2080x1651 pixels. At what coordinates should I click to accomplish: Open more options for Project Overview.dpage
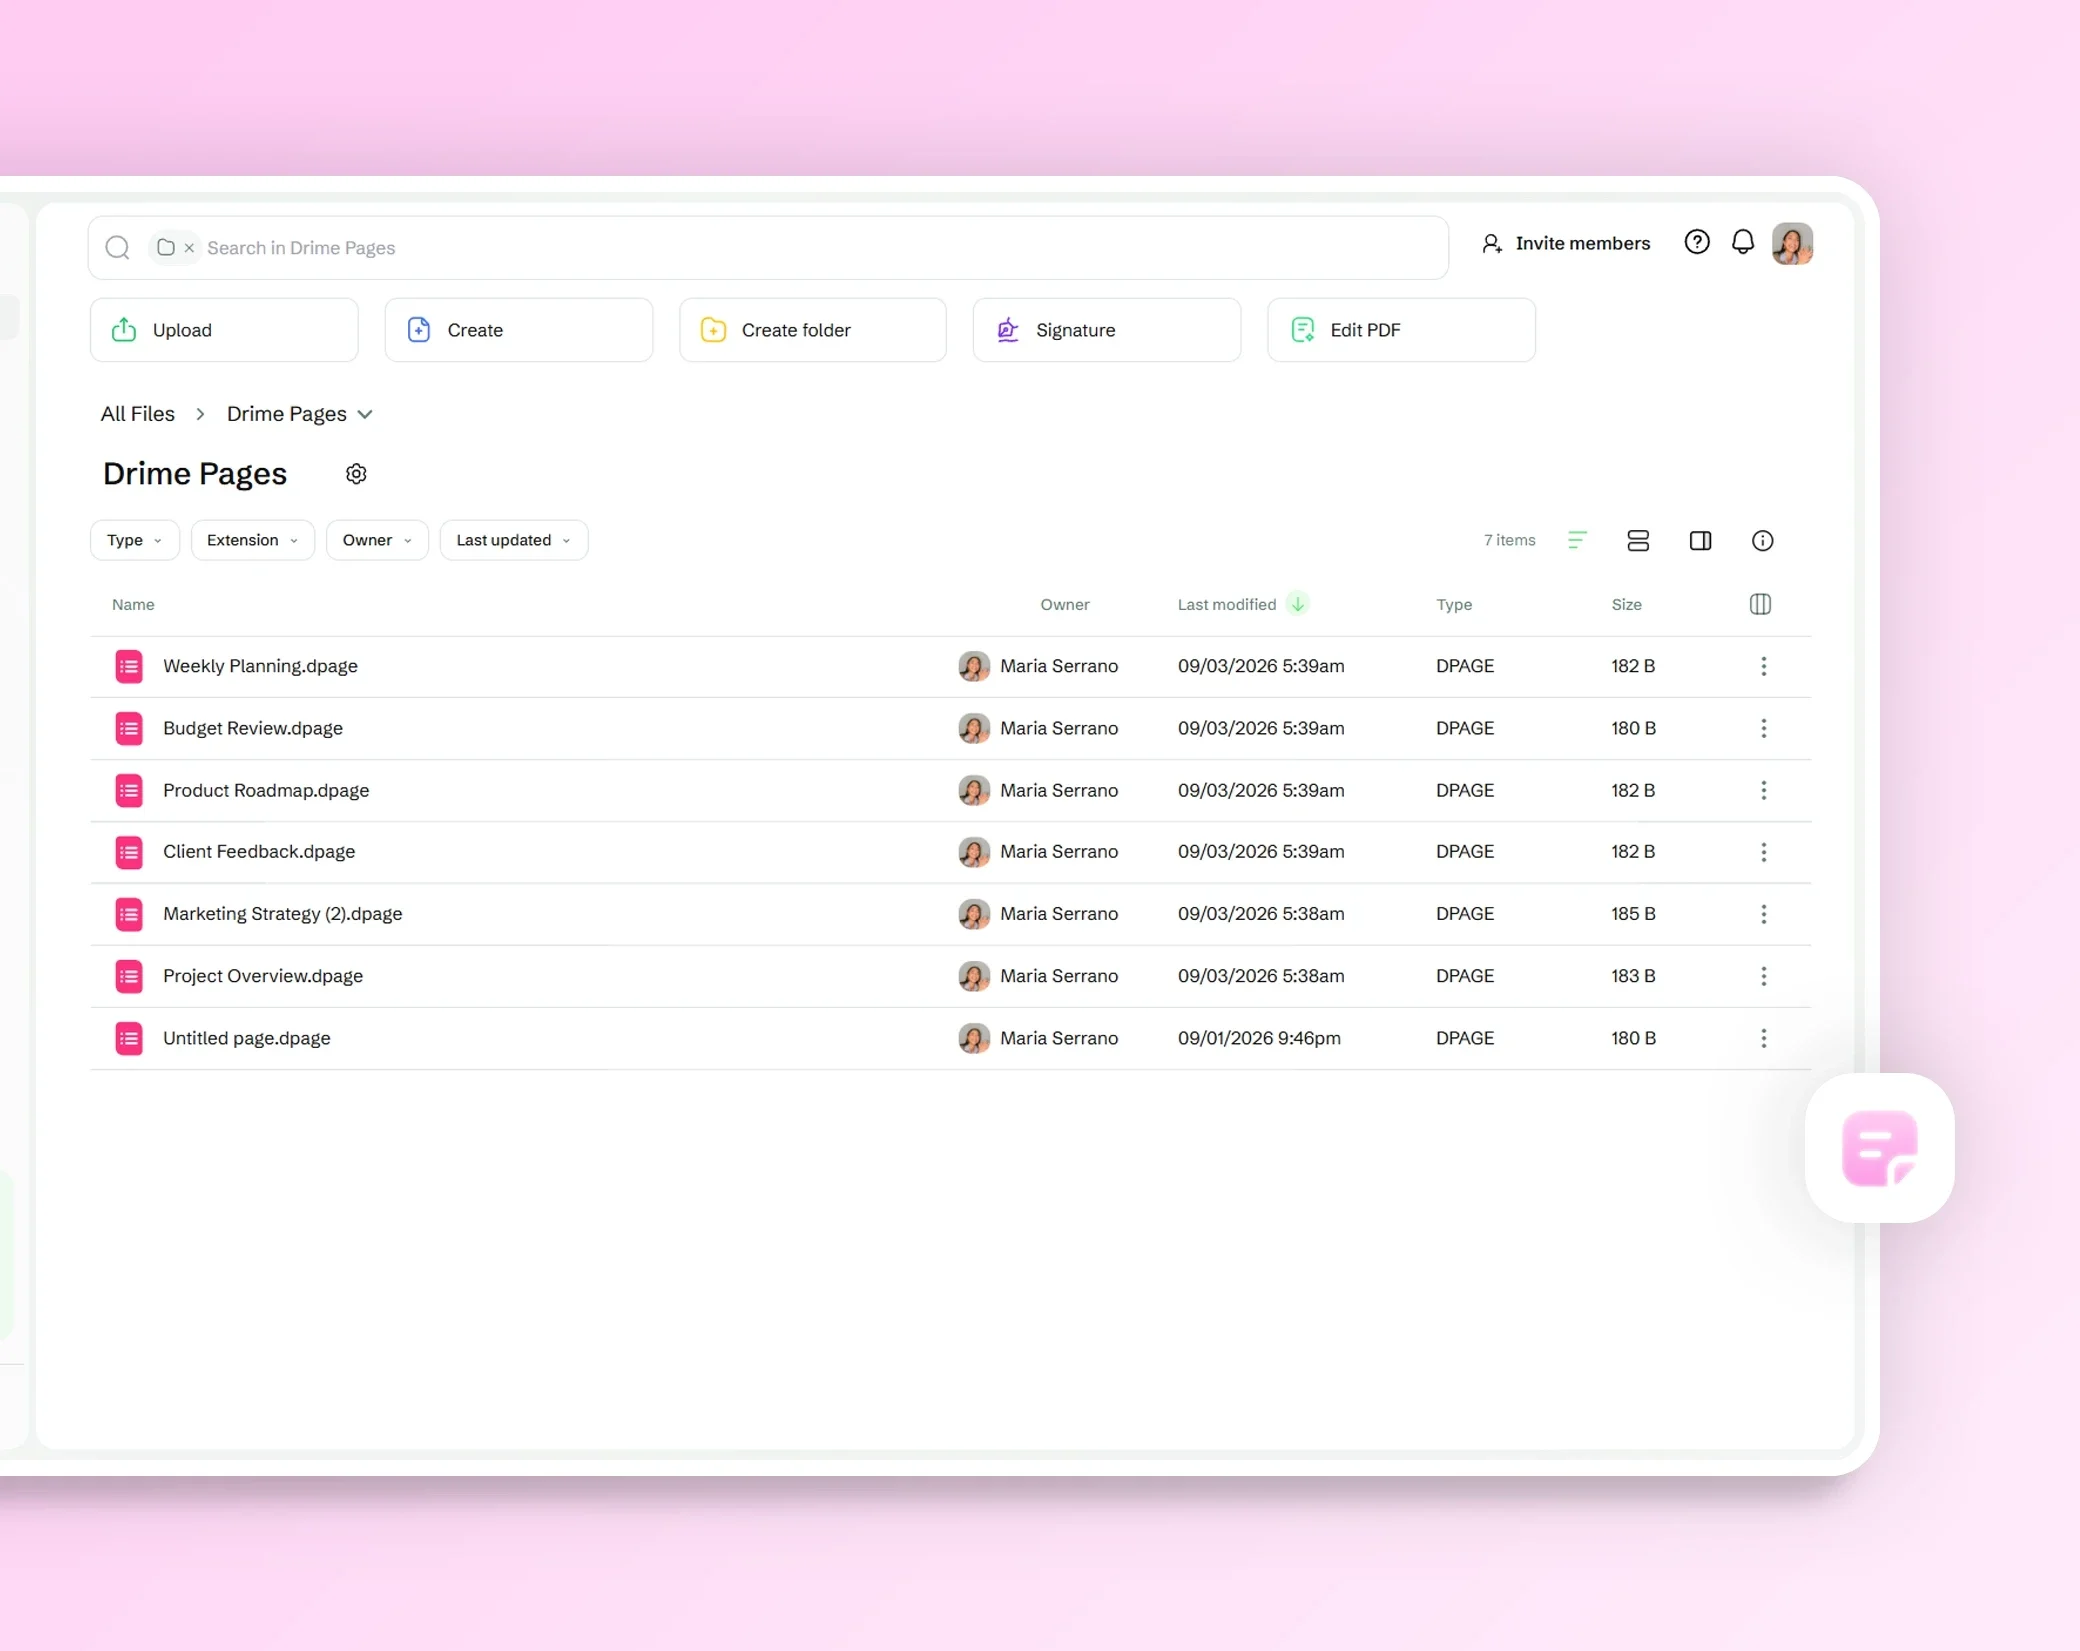[1763, 976]
